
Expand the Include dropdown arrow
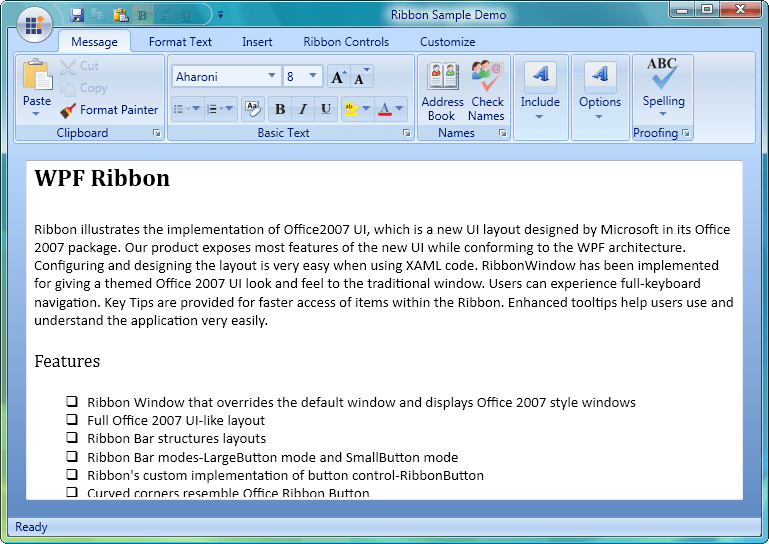point(539,117)
